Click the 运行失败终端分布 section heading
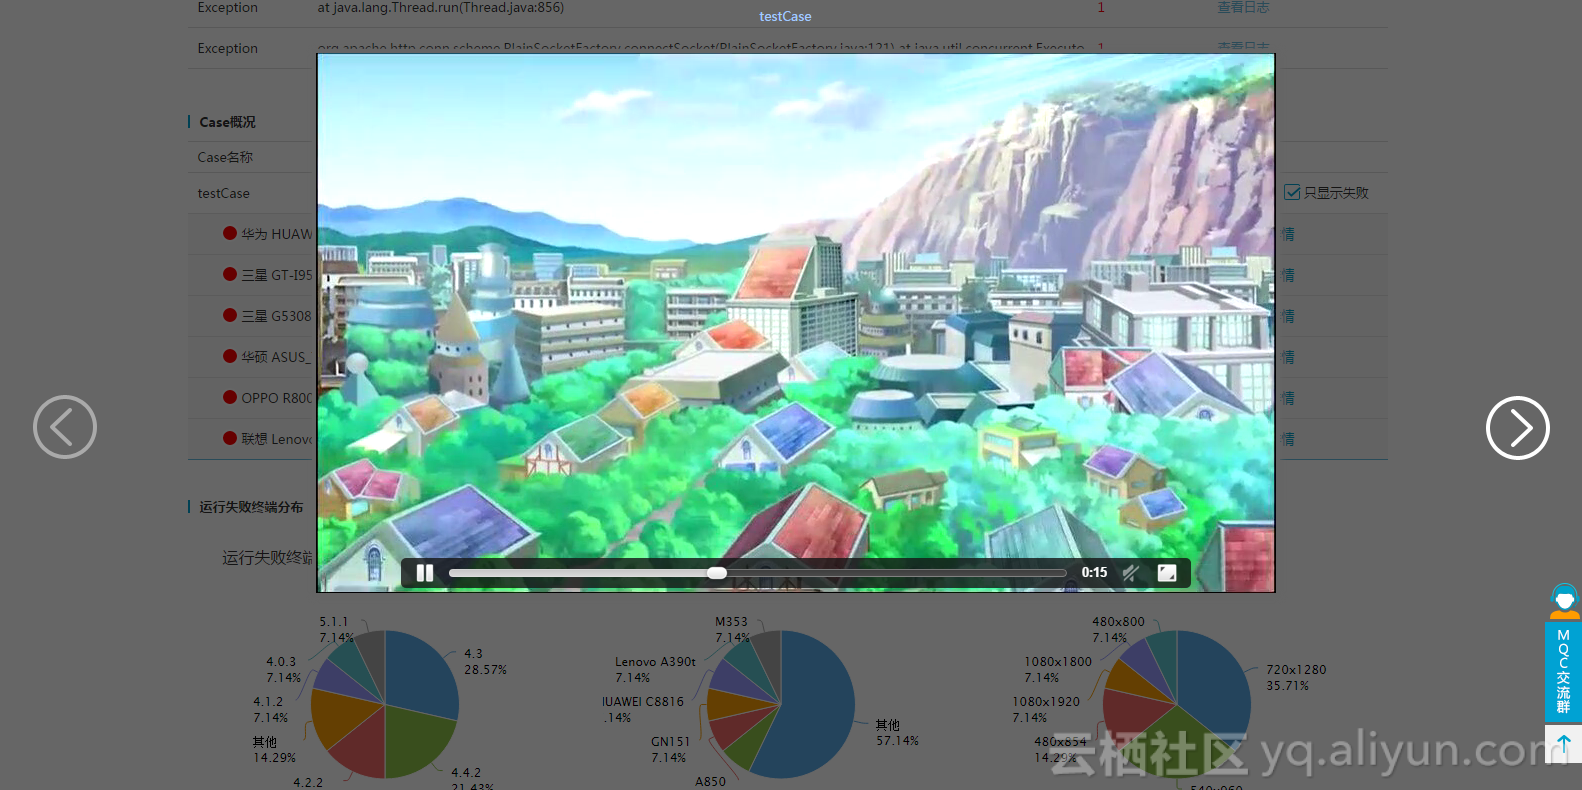Viewport: 1582px width, 790px height. (251, 507)
